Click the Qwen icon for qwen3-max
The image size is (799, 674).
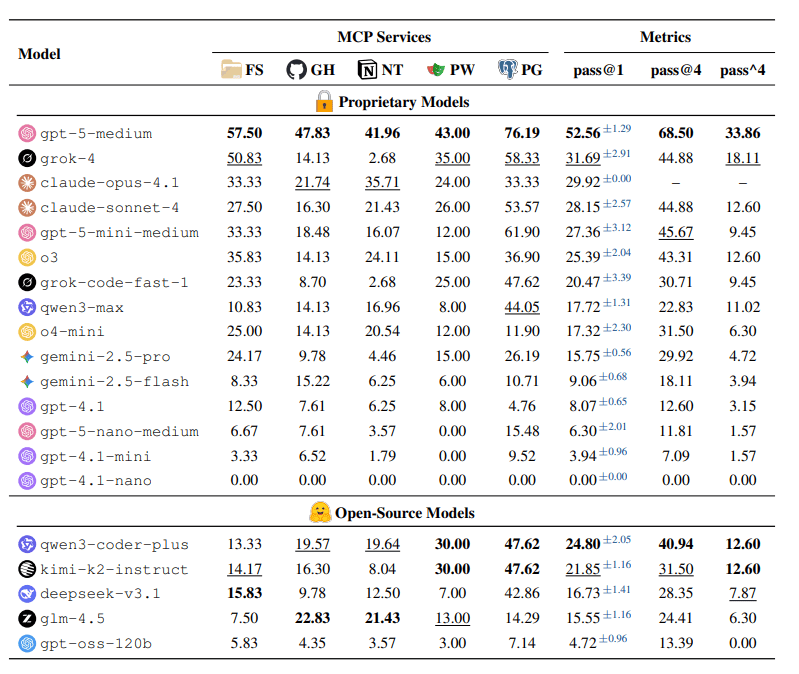click(x=27, y=307)
